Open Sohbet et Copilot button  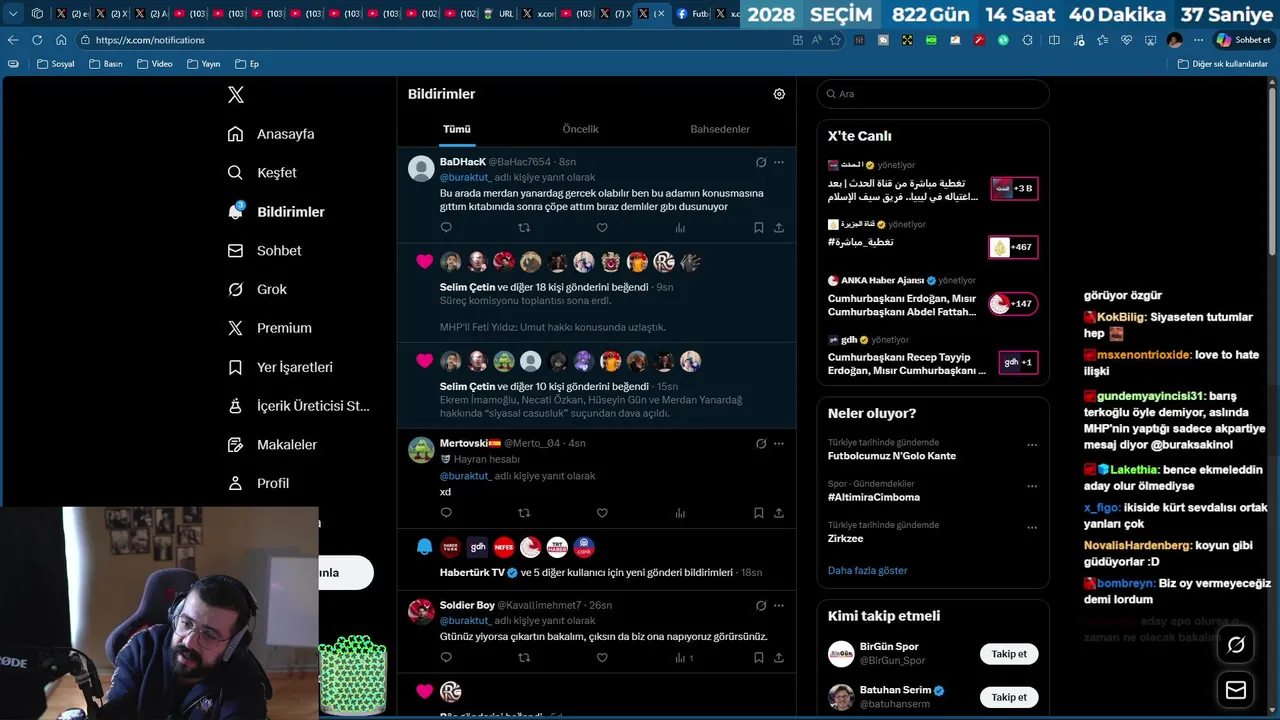pos(1243,40)
